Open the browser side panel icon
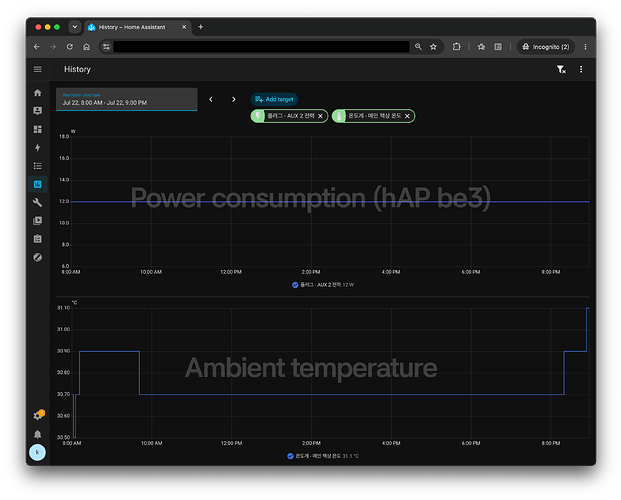Image resolution: width=621 pixels, height=500 pixels. (498, 47)
